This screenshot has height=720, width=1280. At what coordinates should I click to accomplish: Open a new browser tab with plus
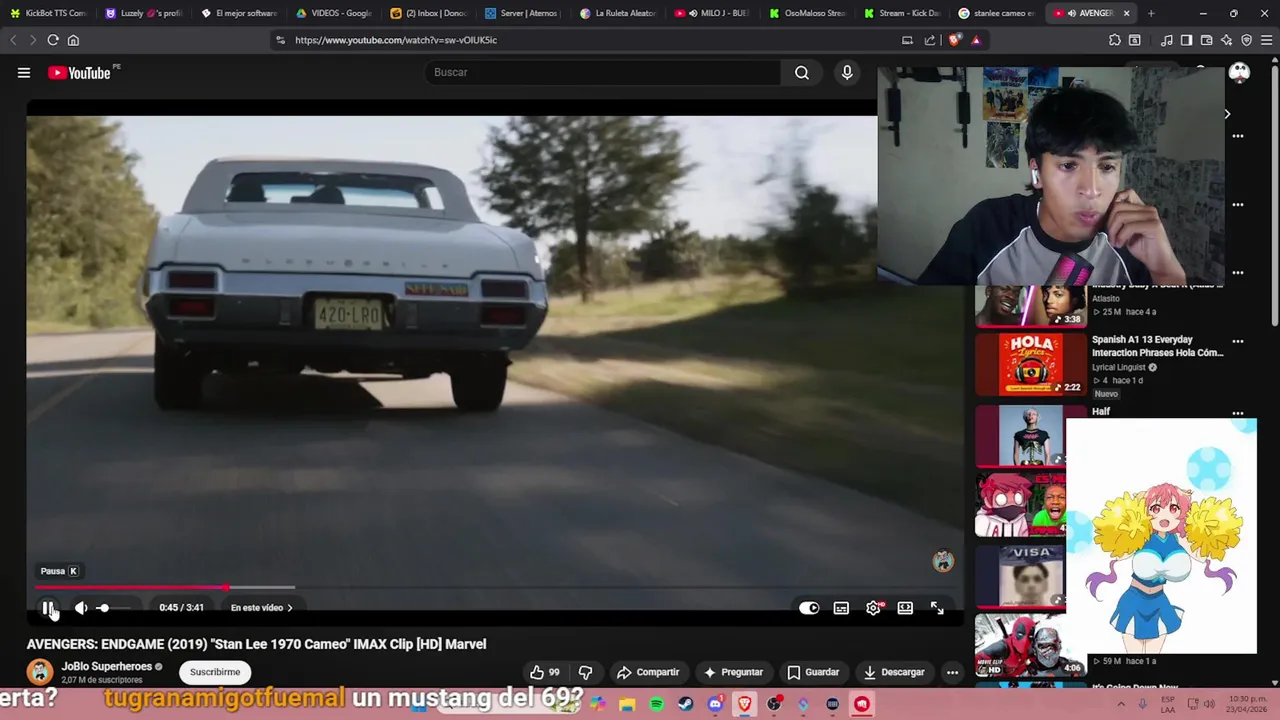[x=1151, y=13]
